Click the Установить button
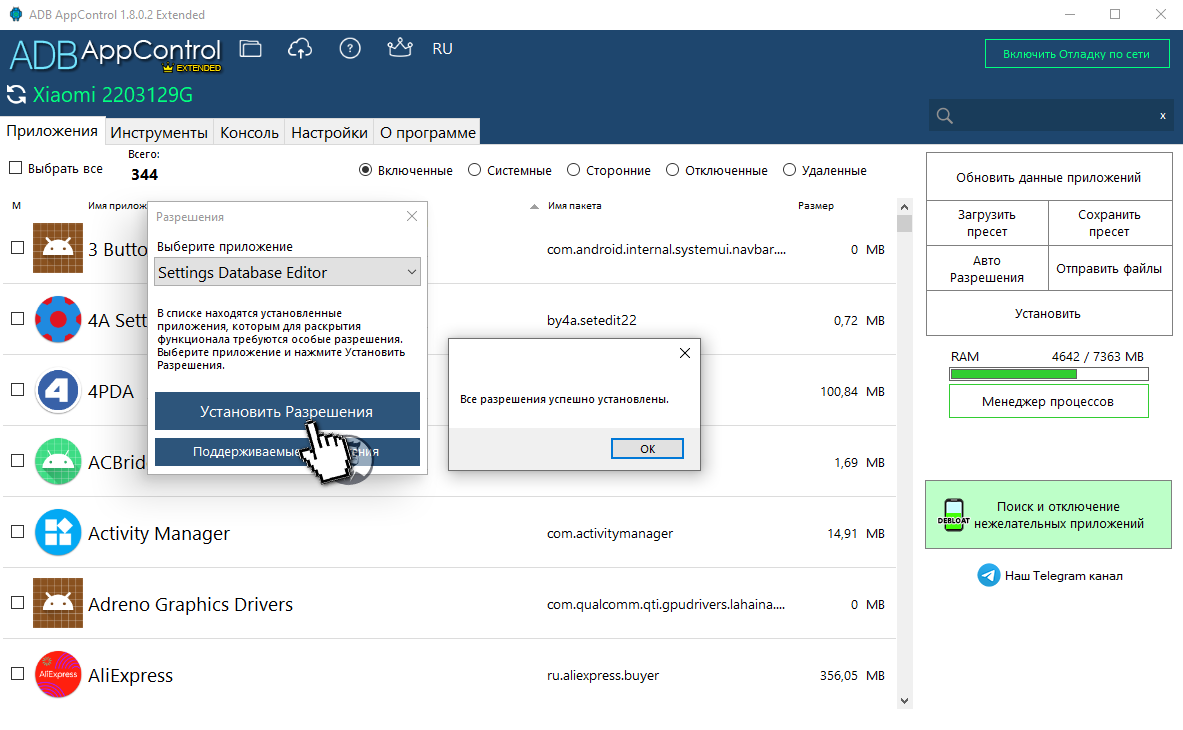1183x730 pixels. 1049,313
